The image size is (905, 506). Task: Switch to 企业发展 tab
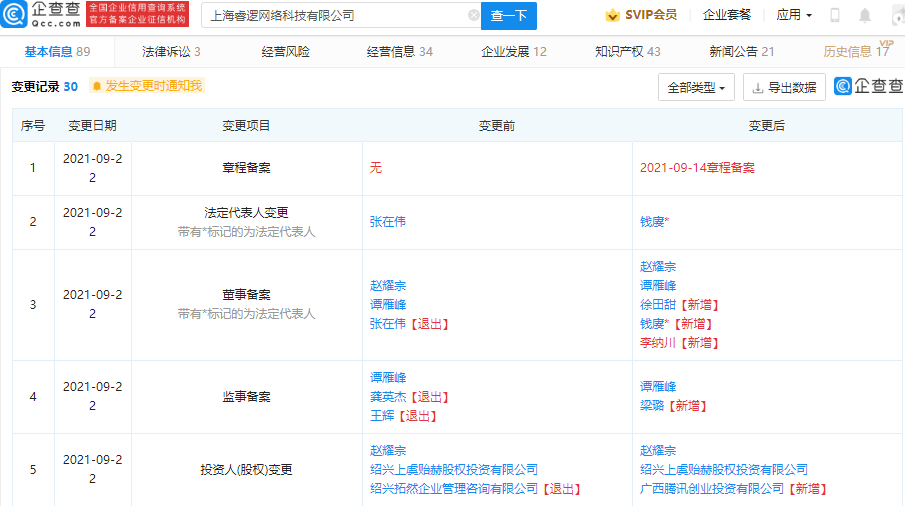click(514, 51)
